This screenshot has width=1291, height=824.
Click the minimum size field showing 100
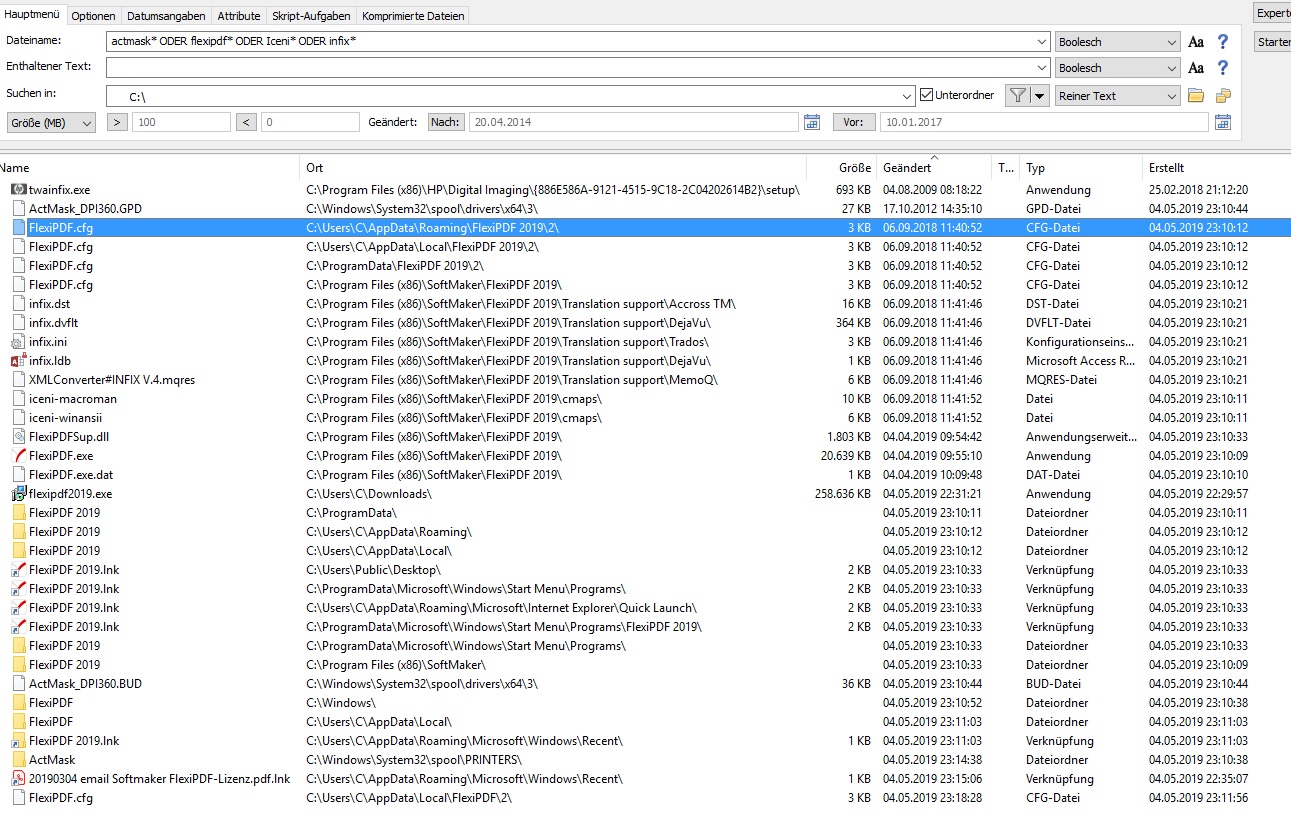181,122
